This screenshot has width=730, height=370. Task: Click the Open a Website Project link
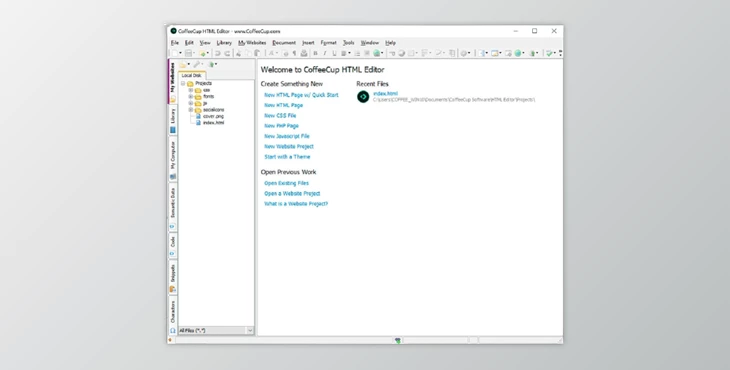click(292, 193)
